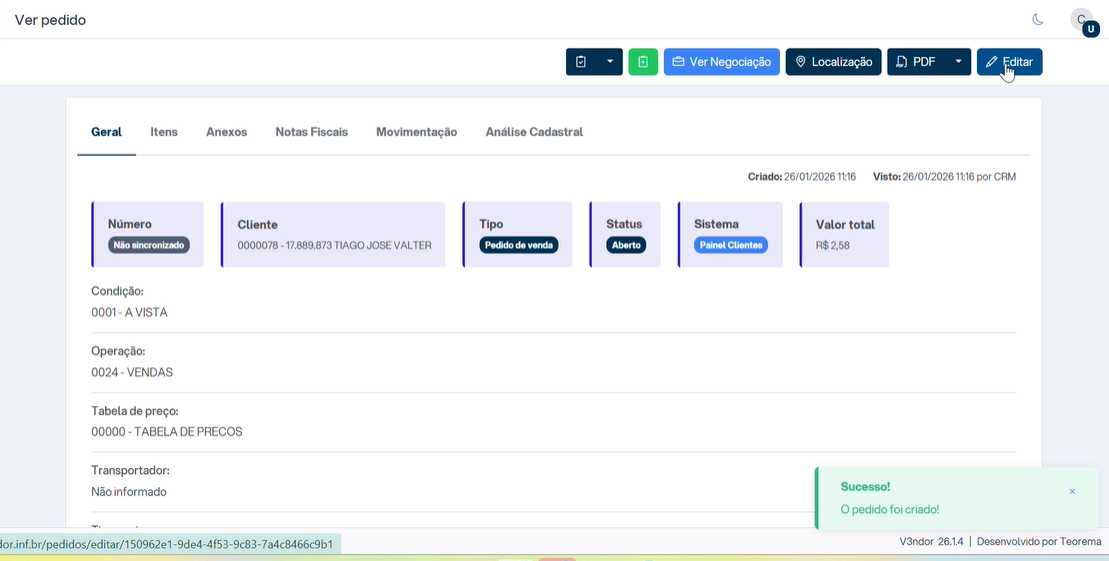Select the Geral tab
Viewport: 1109px width, 561px height.
(106, 132)
